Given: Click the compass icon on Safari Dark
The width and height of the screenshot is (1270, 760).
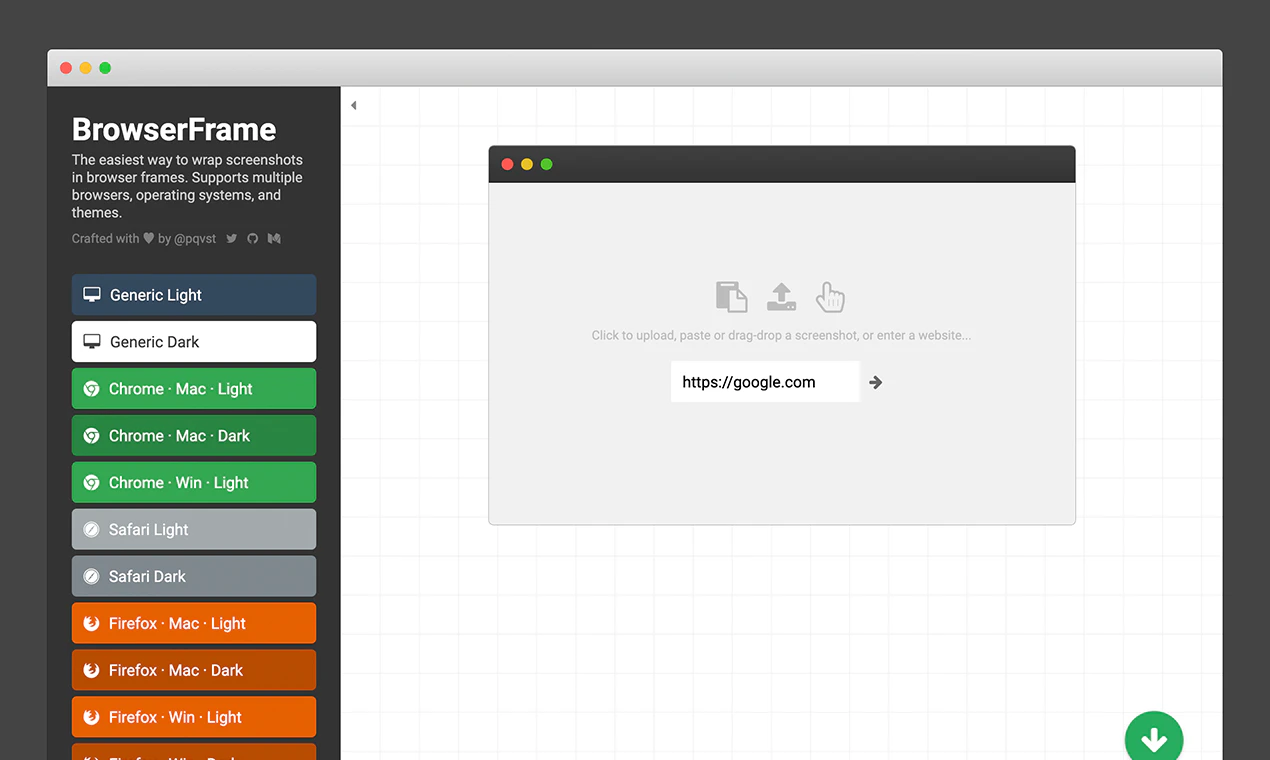Looking at the screenshot, I should (x=91, y=577).
